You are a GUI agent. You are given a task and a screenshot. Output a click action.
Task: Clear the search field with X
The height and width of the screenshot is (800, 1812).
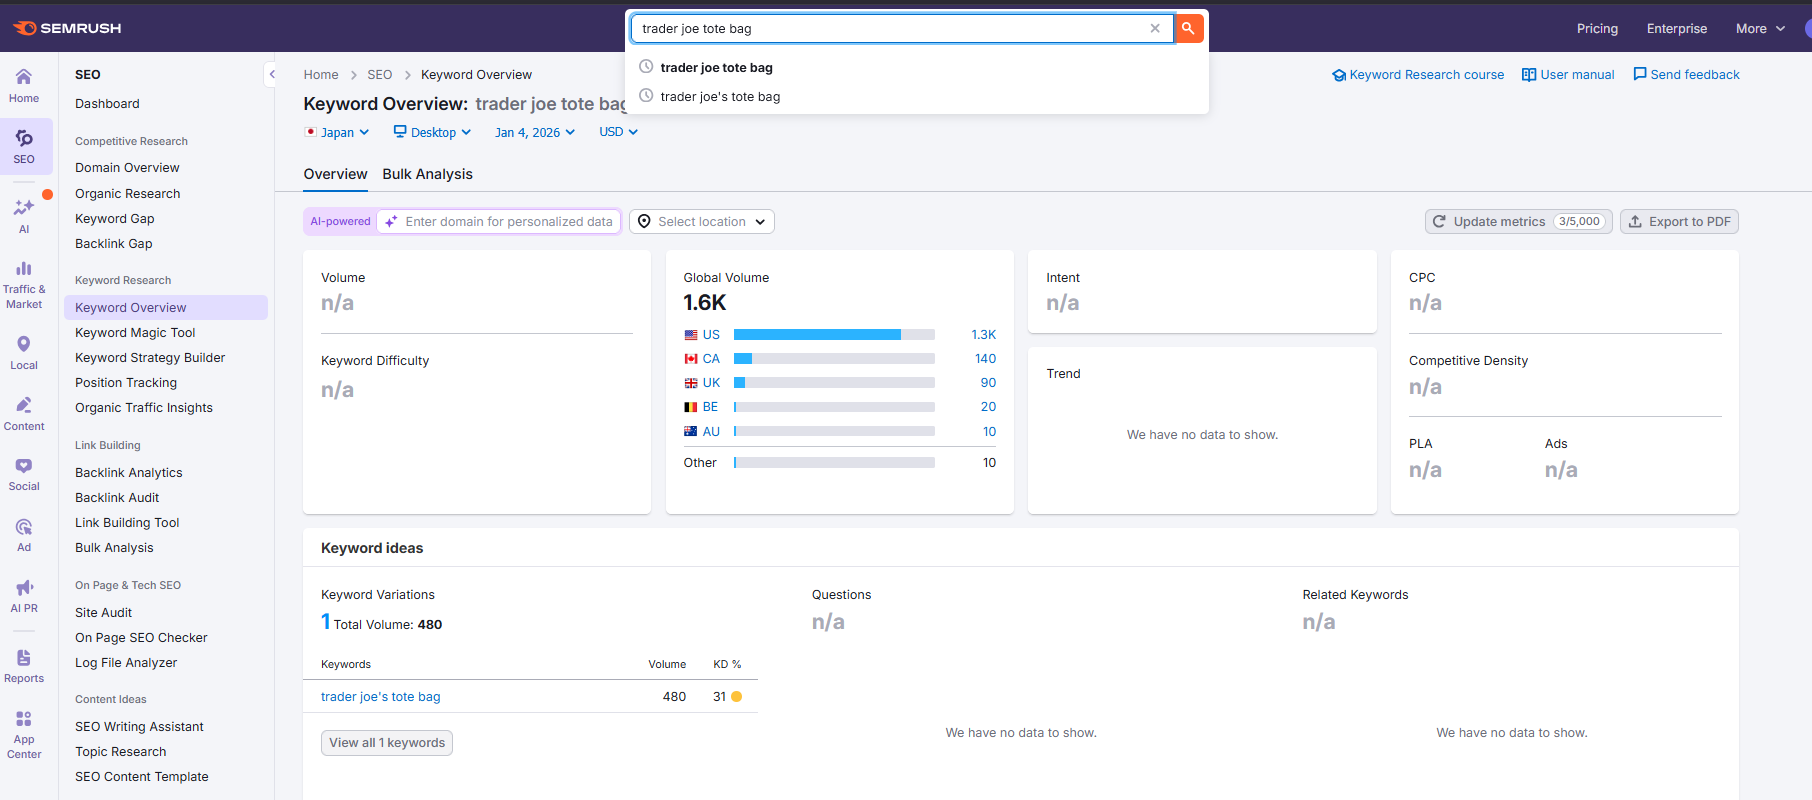(x=1155, y=28)
